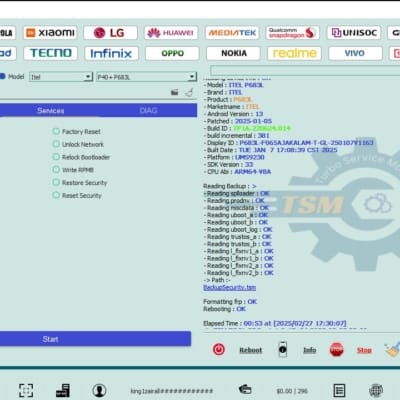Click the search field above the log
Viewport: 400px width, 400px height.
coord(305,70)
